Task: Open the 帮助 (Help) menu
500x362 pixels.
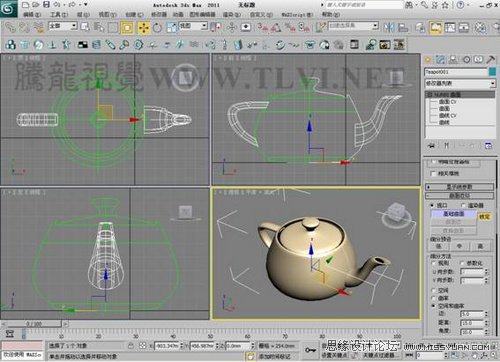Action: click(331, 15)
